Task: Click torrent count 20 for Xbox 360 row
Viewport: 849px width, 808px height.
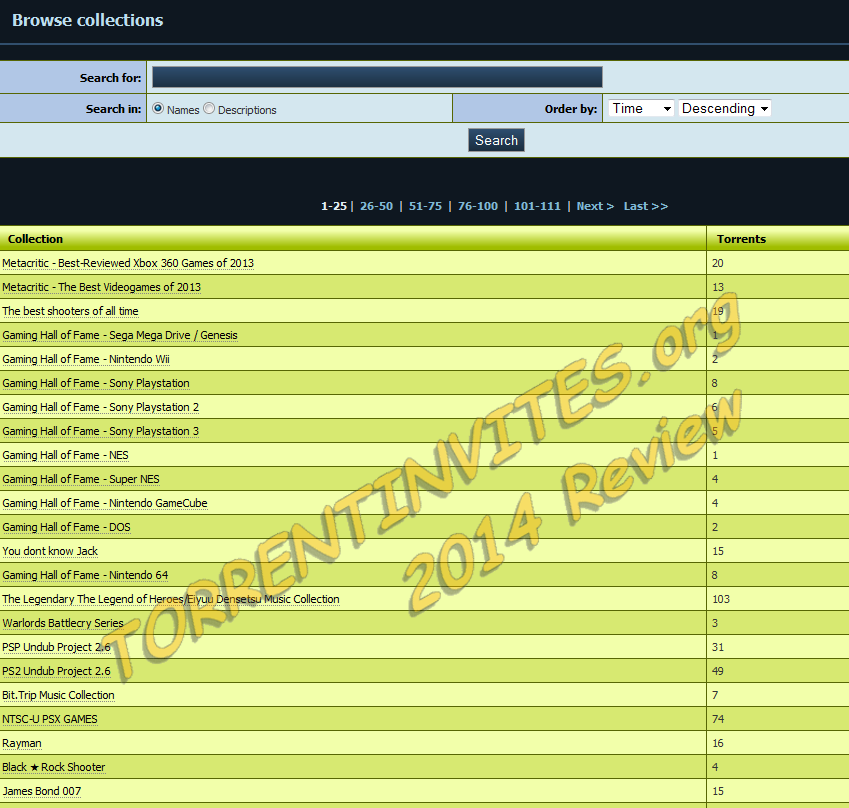Action: [x=717, y=263]
